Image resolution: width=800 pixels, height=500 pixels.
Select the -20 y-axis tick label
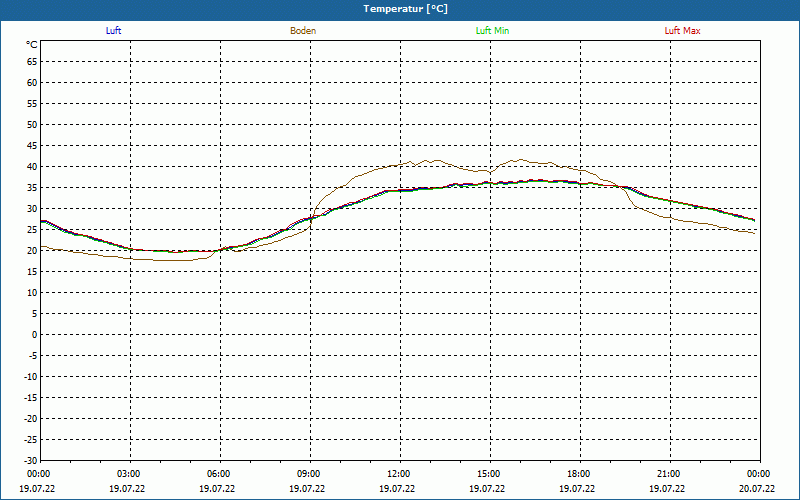point(31,419)
